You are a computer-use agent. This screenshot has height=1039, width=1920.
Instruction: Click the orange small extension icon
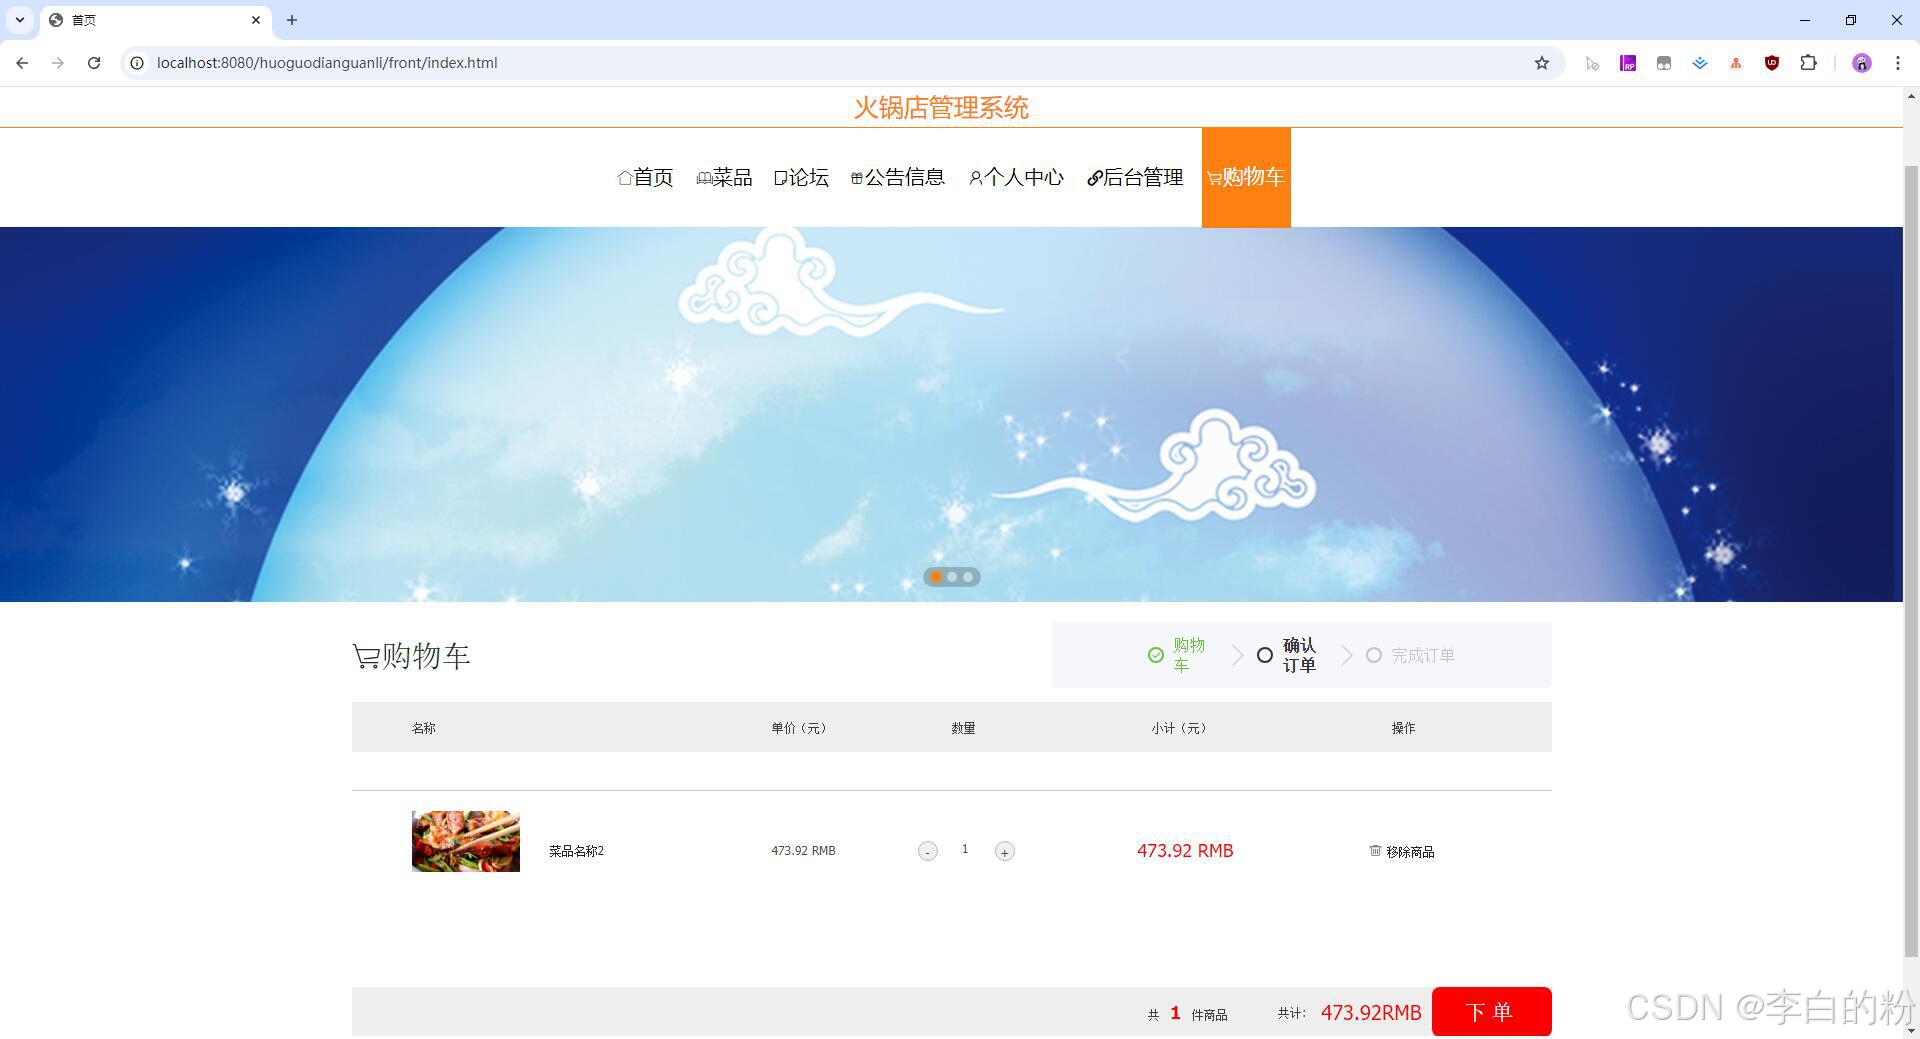tap(1736, 63)
